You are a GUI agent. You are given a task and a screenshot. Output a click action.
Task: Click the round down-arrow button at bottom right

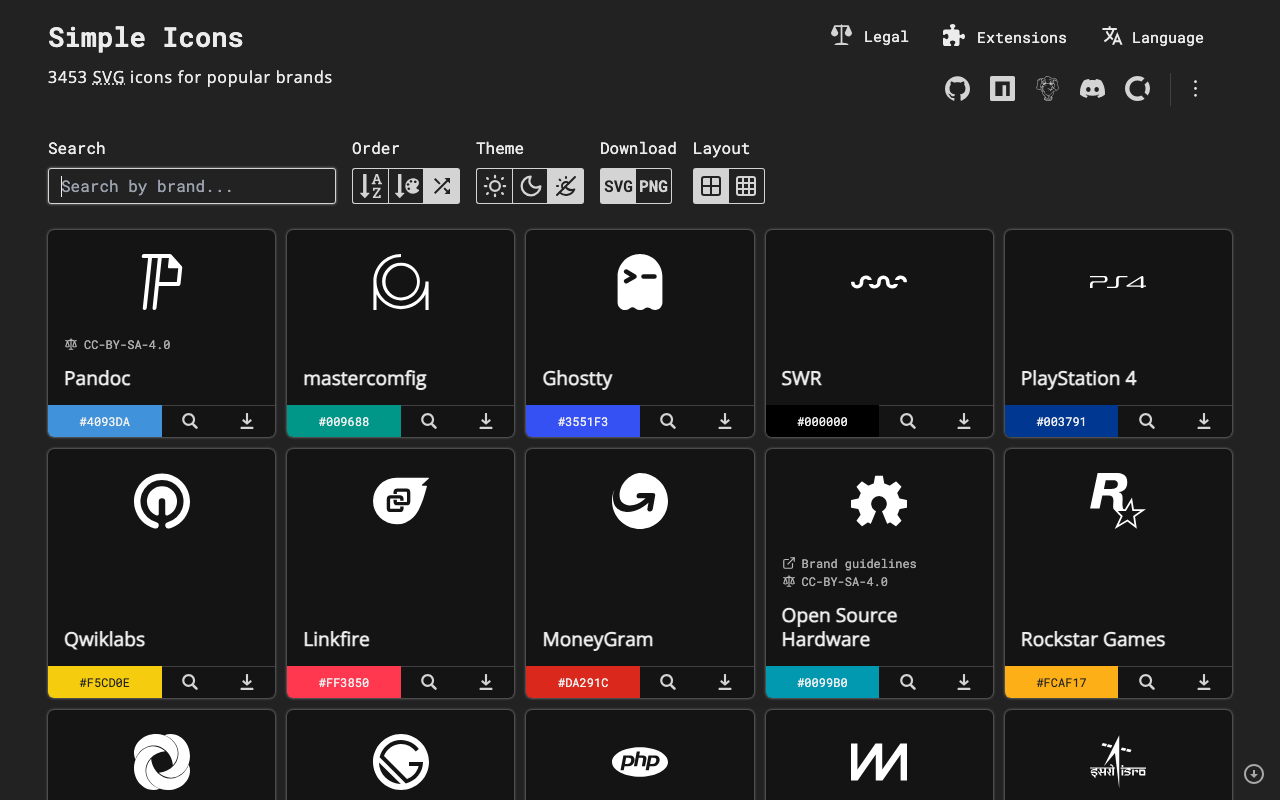(x=1254, y=774)
